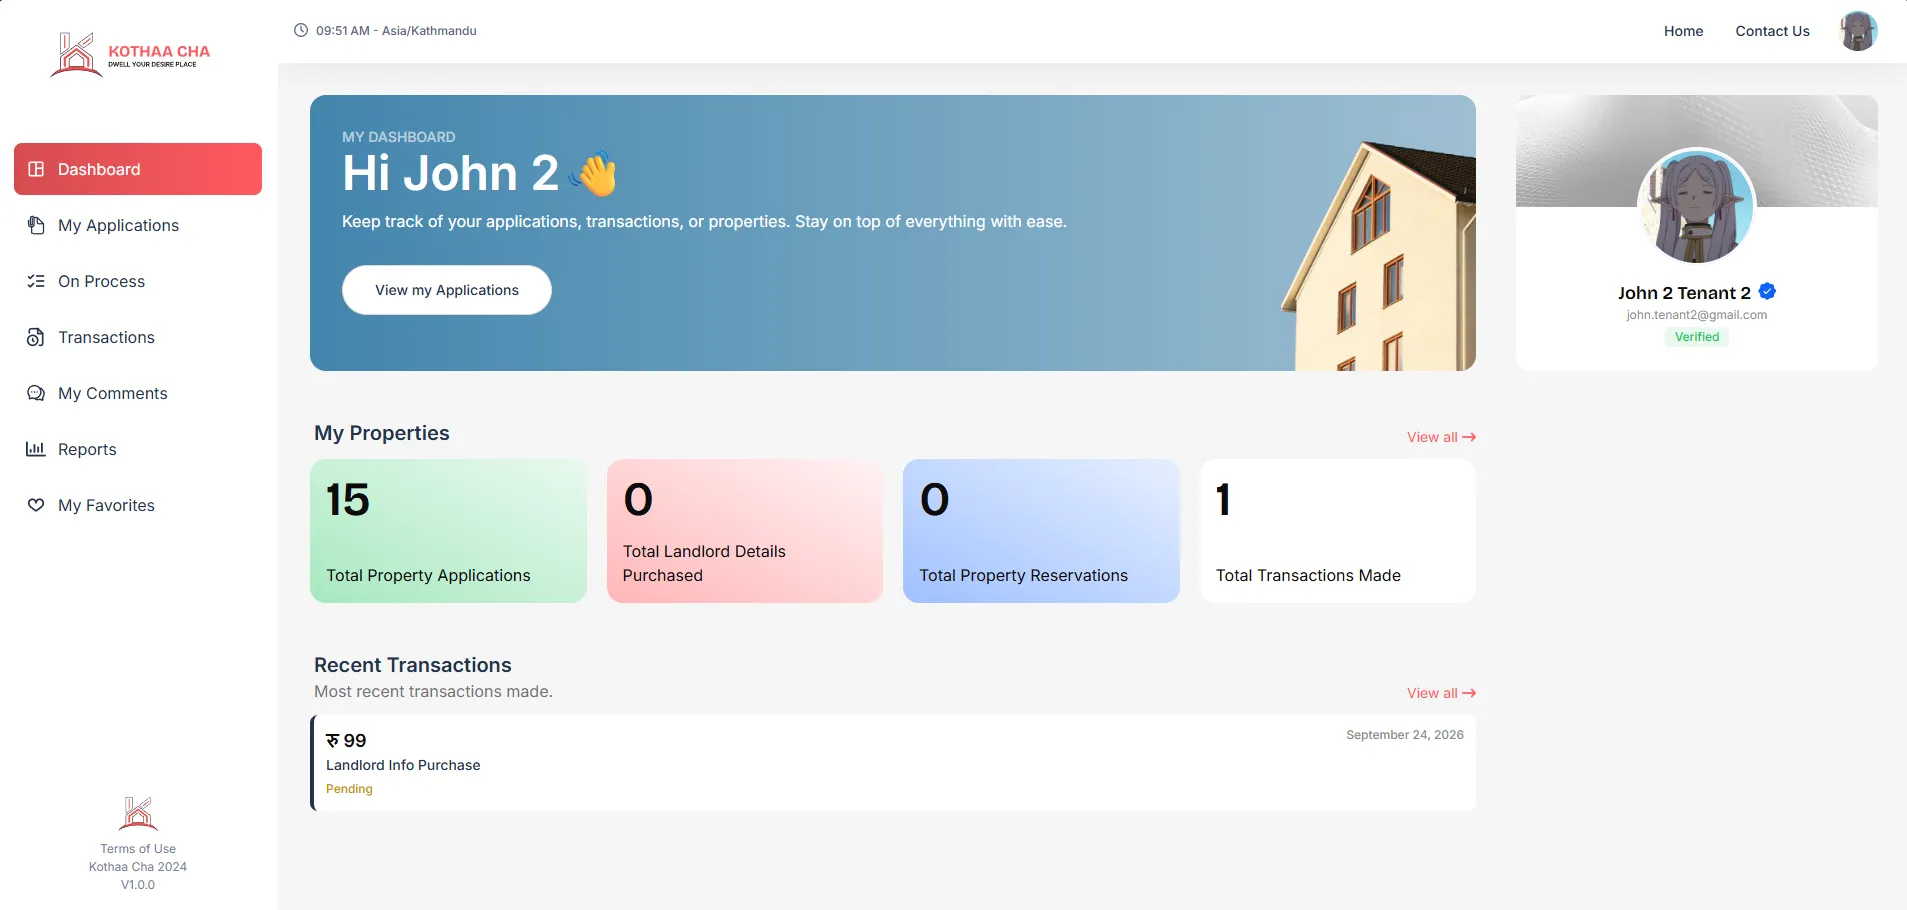Click the Transactions receipt icon
The height and width of the screenshot is (910, 1907).
point(36,337)
